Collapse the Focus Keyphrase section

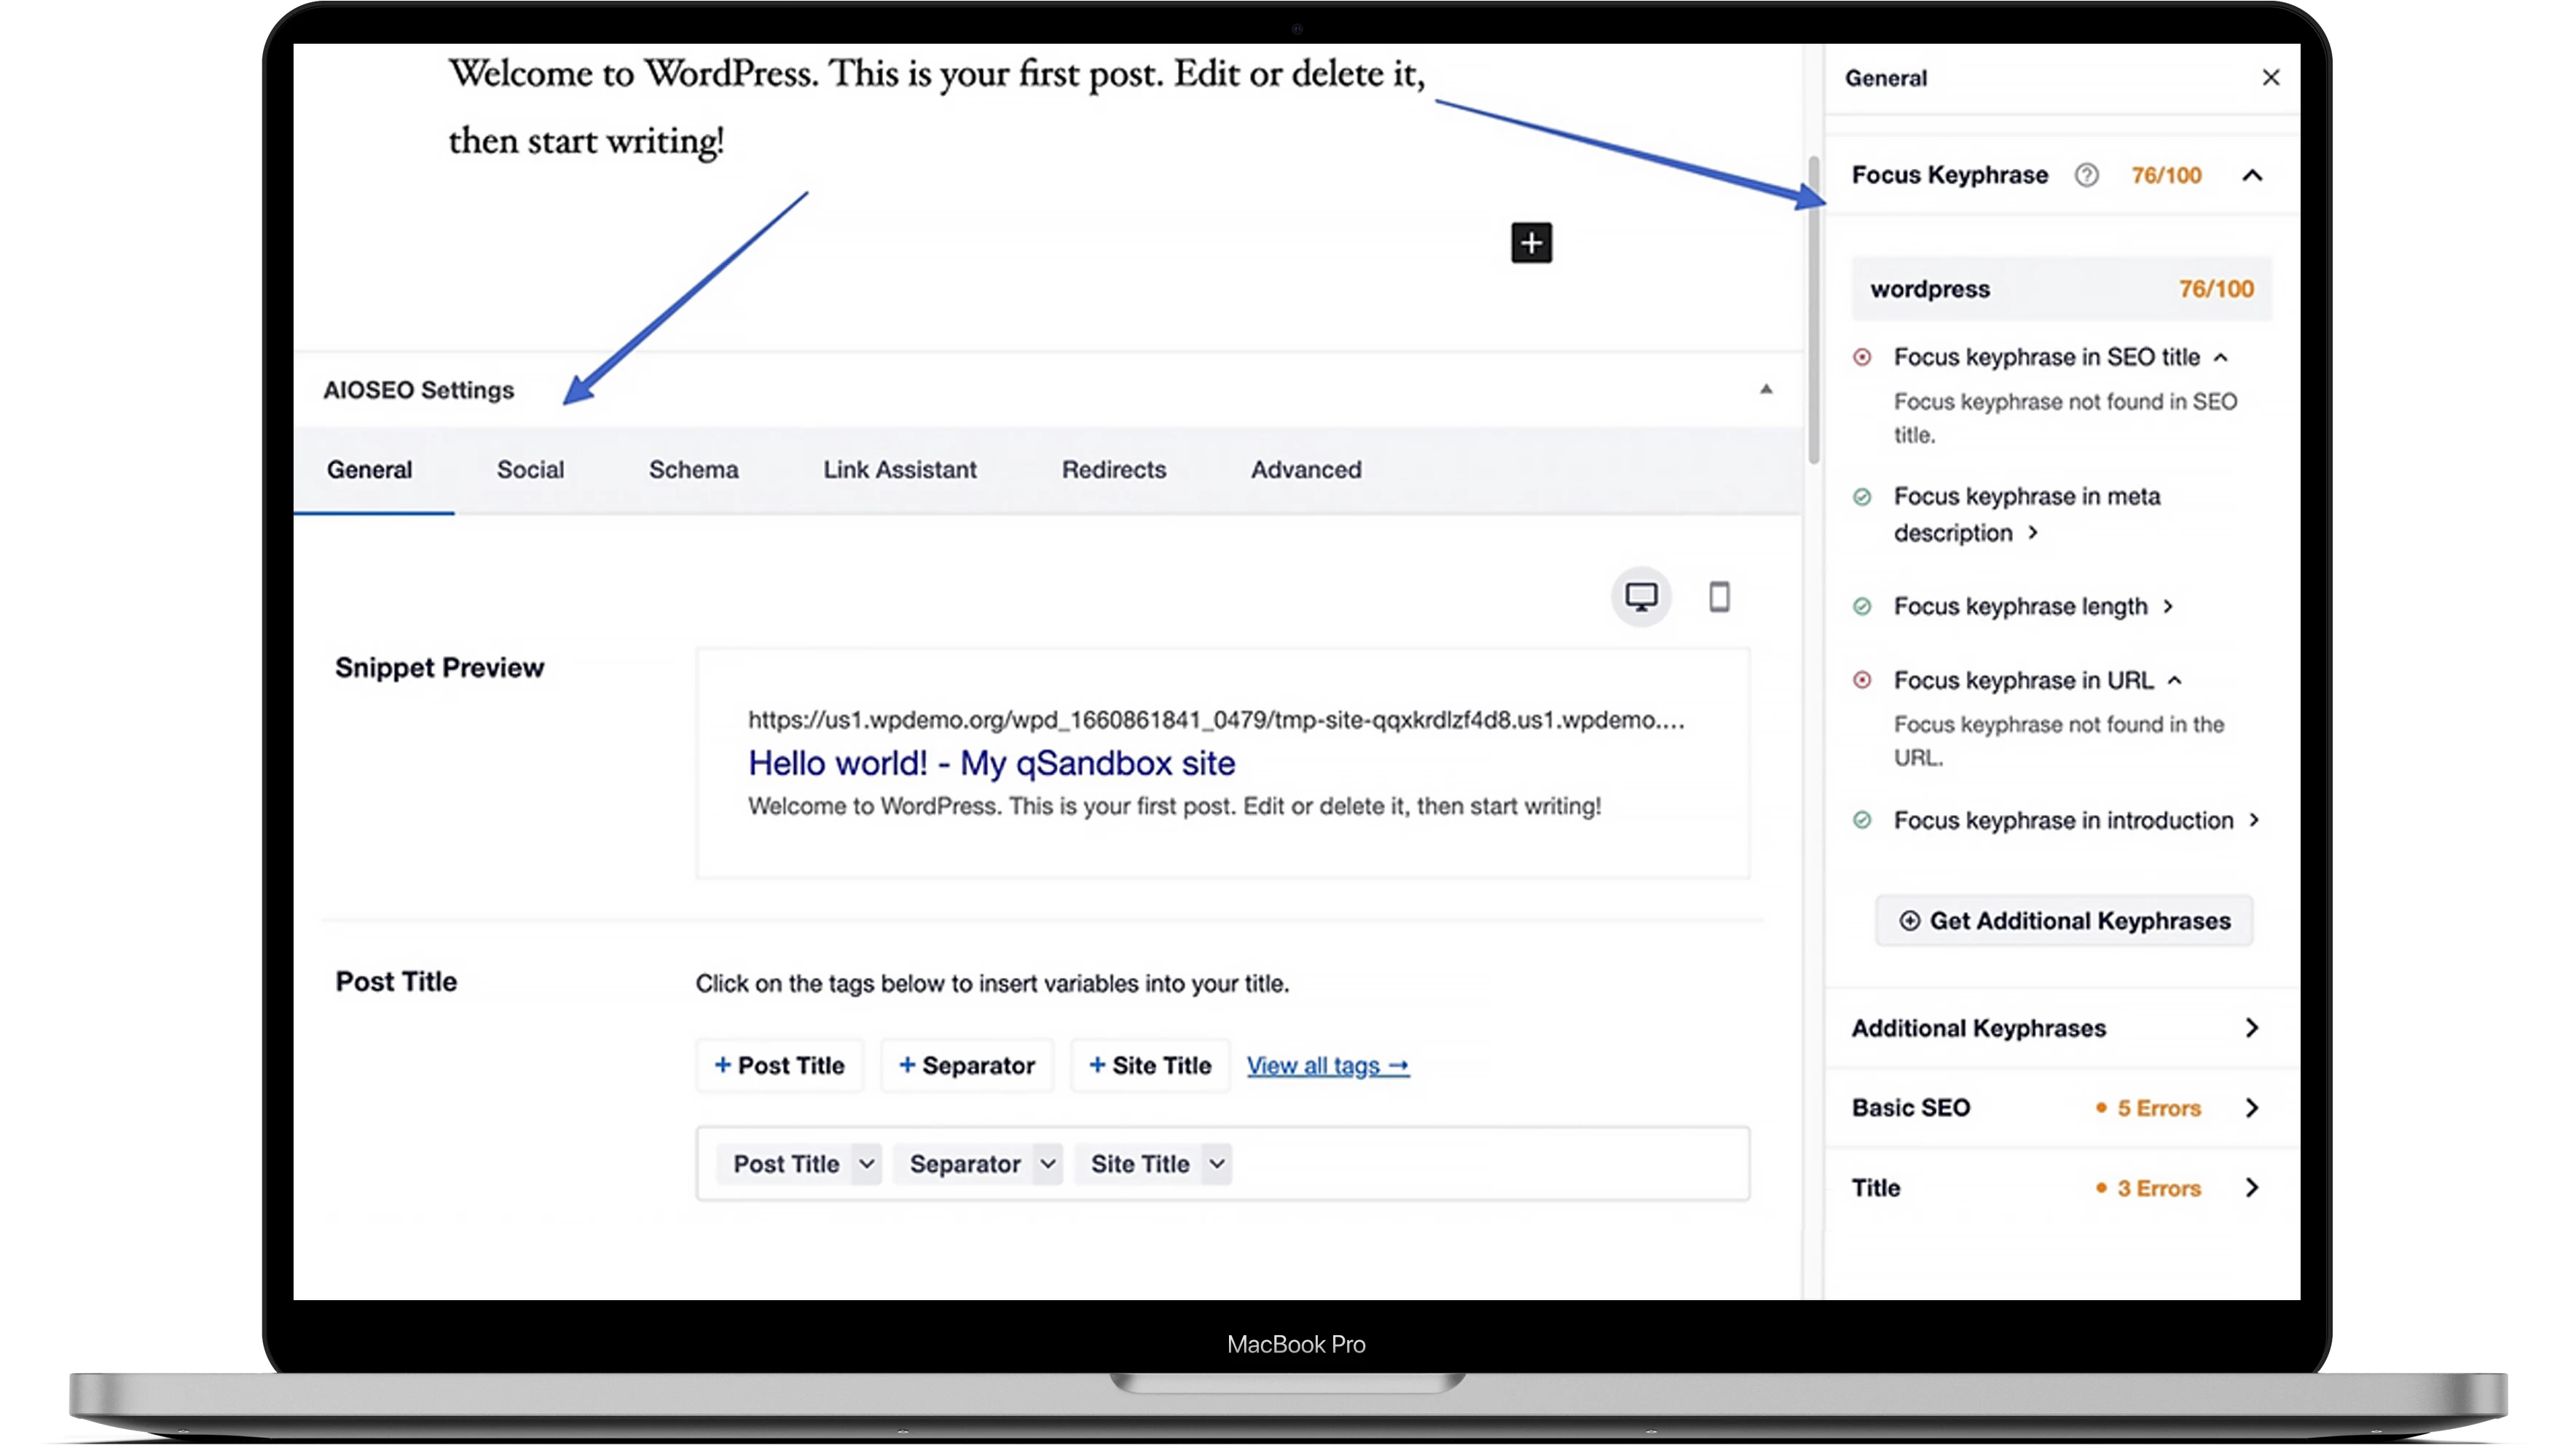coord(2252,175)
